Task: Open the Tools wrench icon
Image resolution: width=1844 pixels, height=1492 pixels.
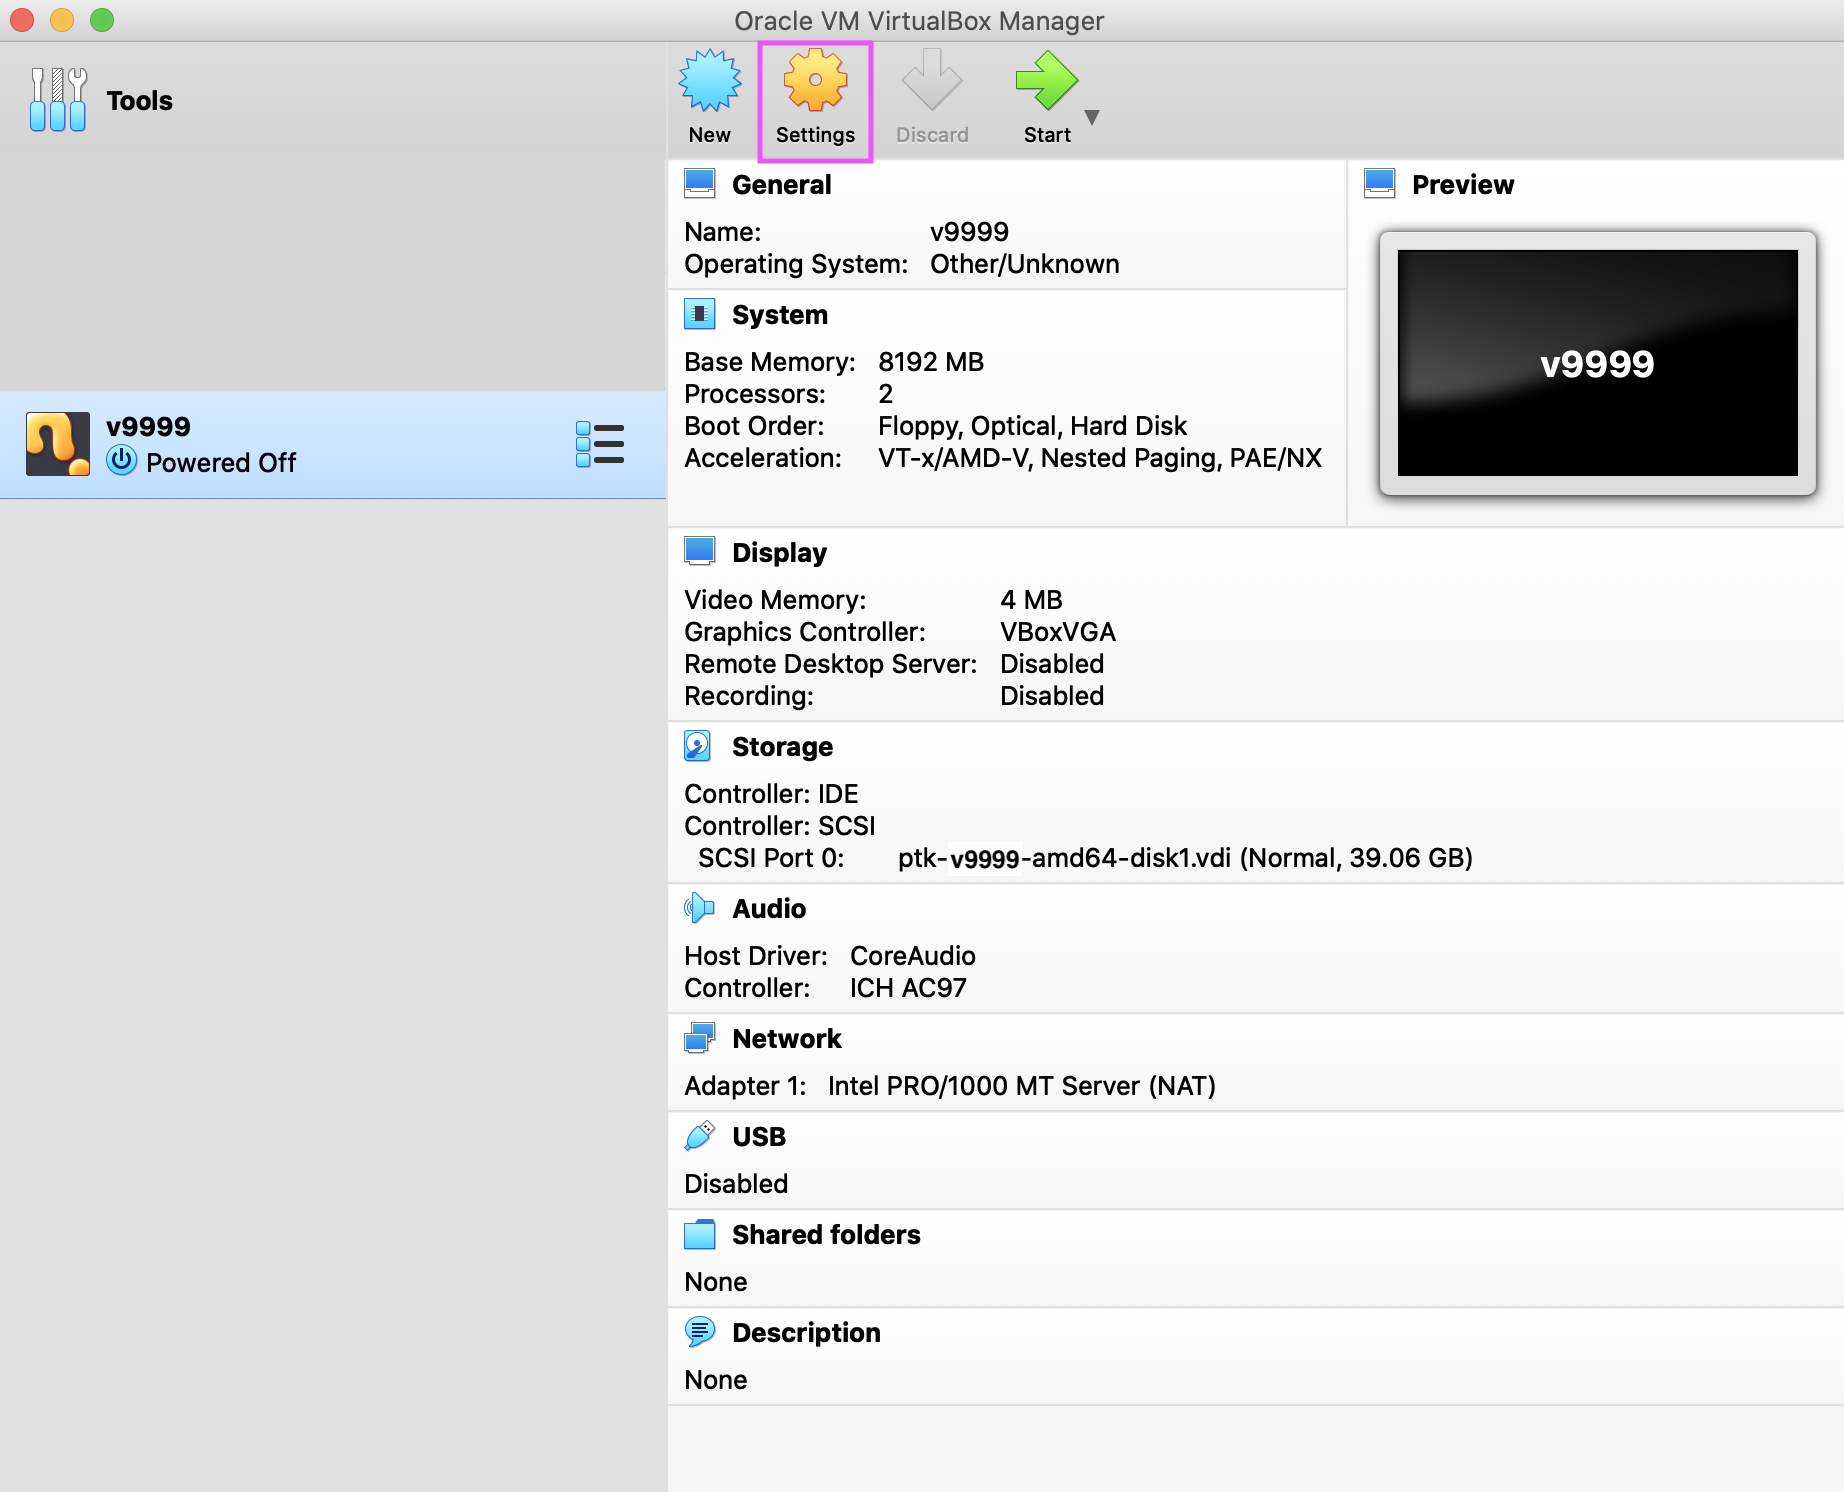Action: pyautogui.click(x=58, y=100)
